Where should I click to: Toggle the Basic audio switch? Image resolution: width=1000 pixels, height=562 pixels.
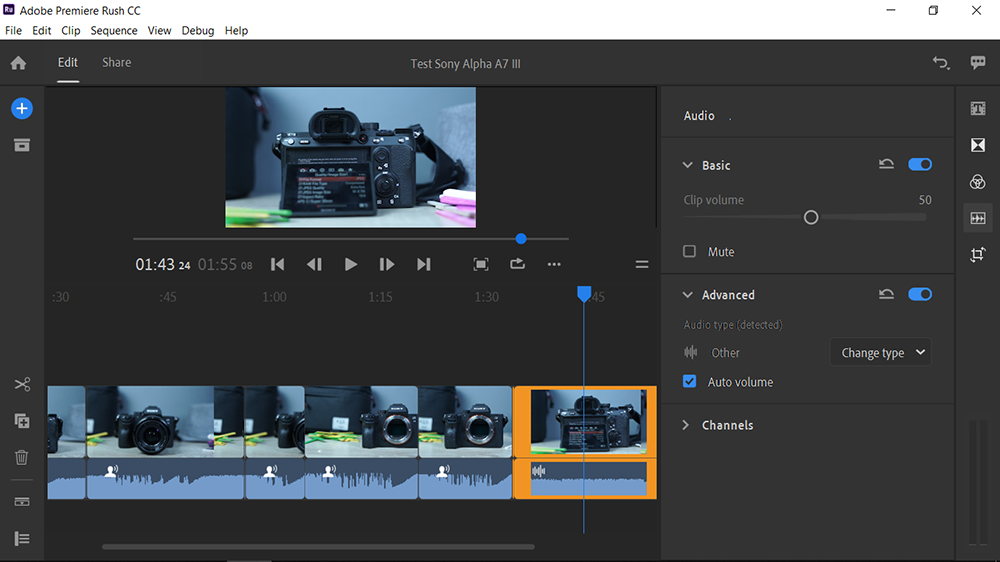(920, 165)
